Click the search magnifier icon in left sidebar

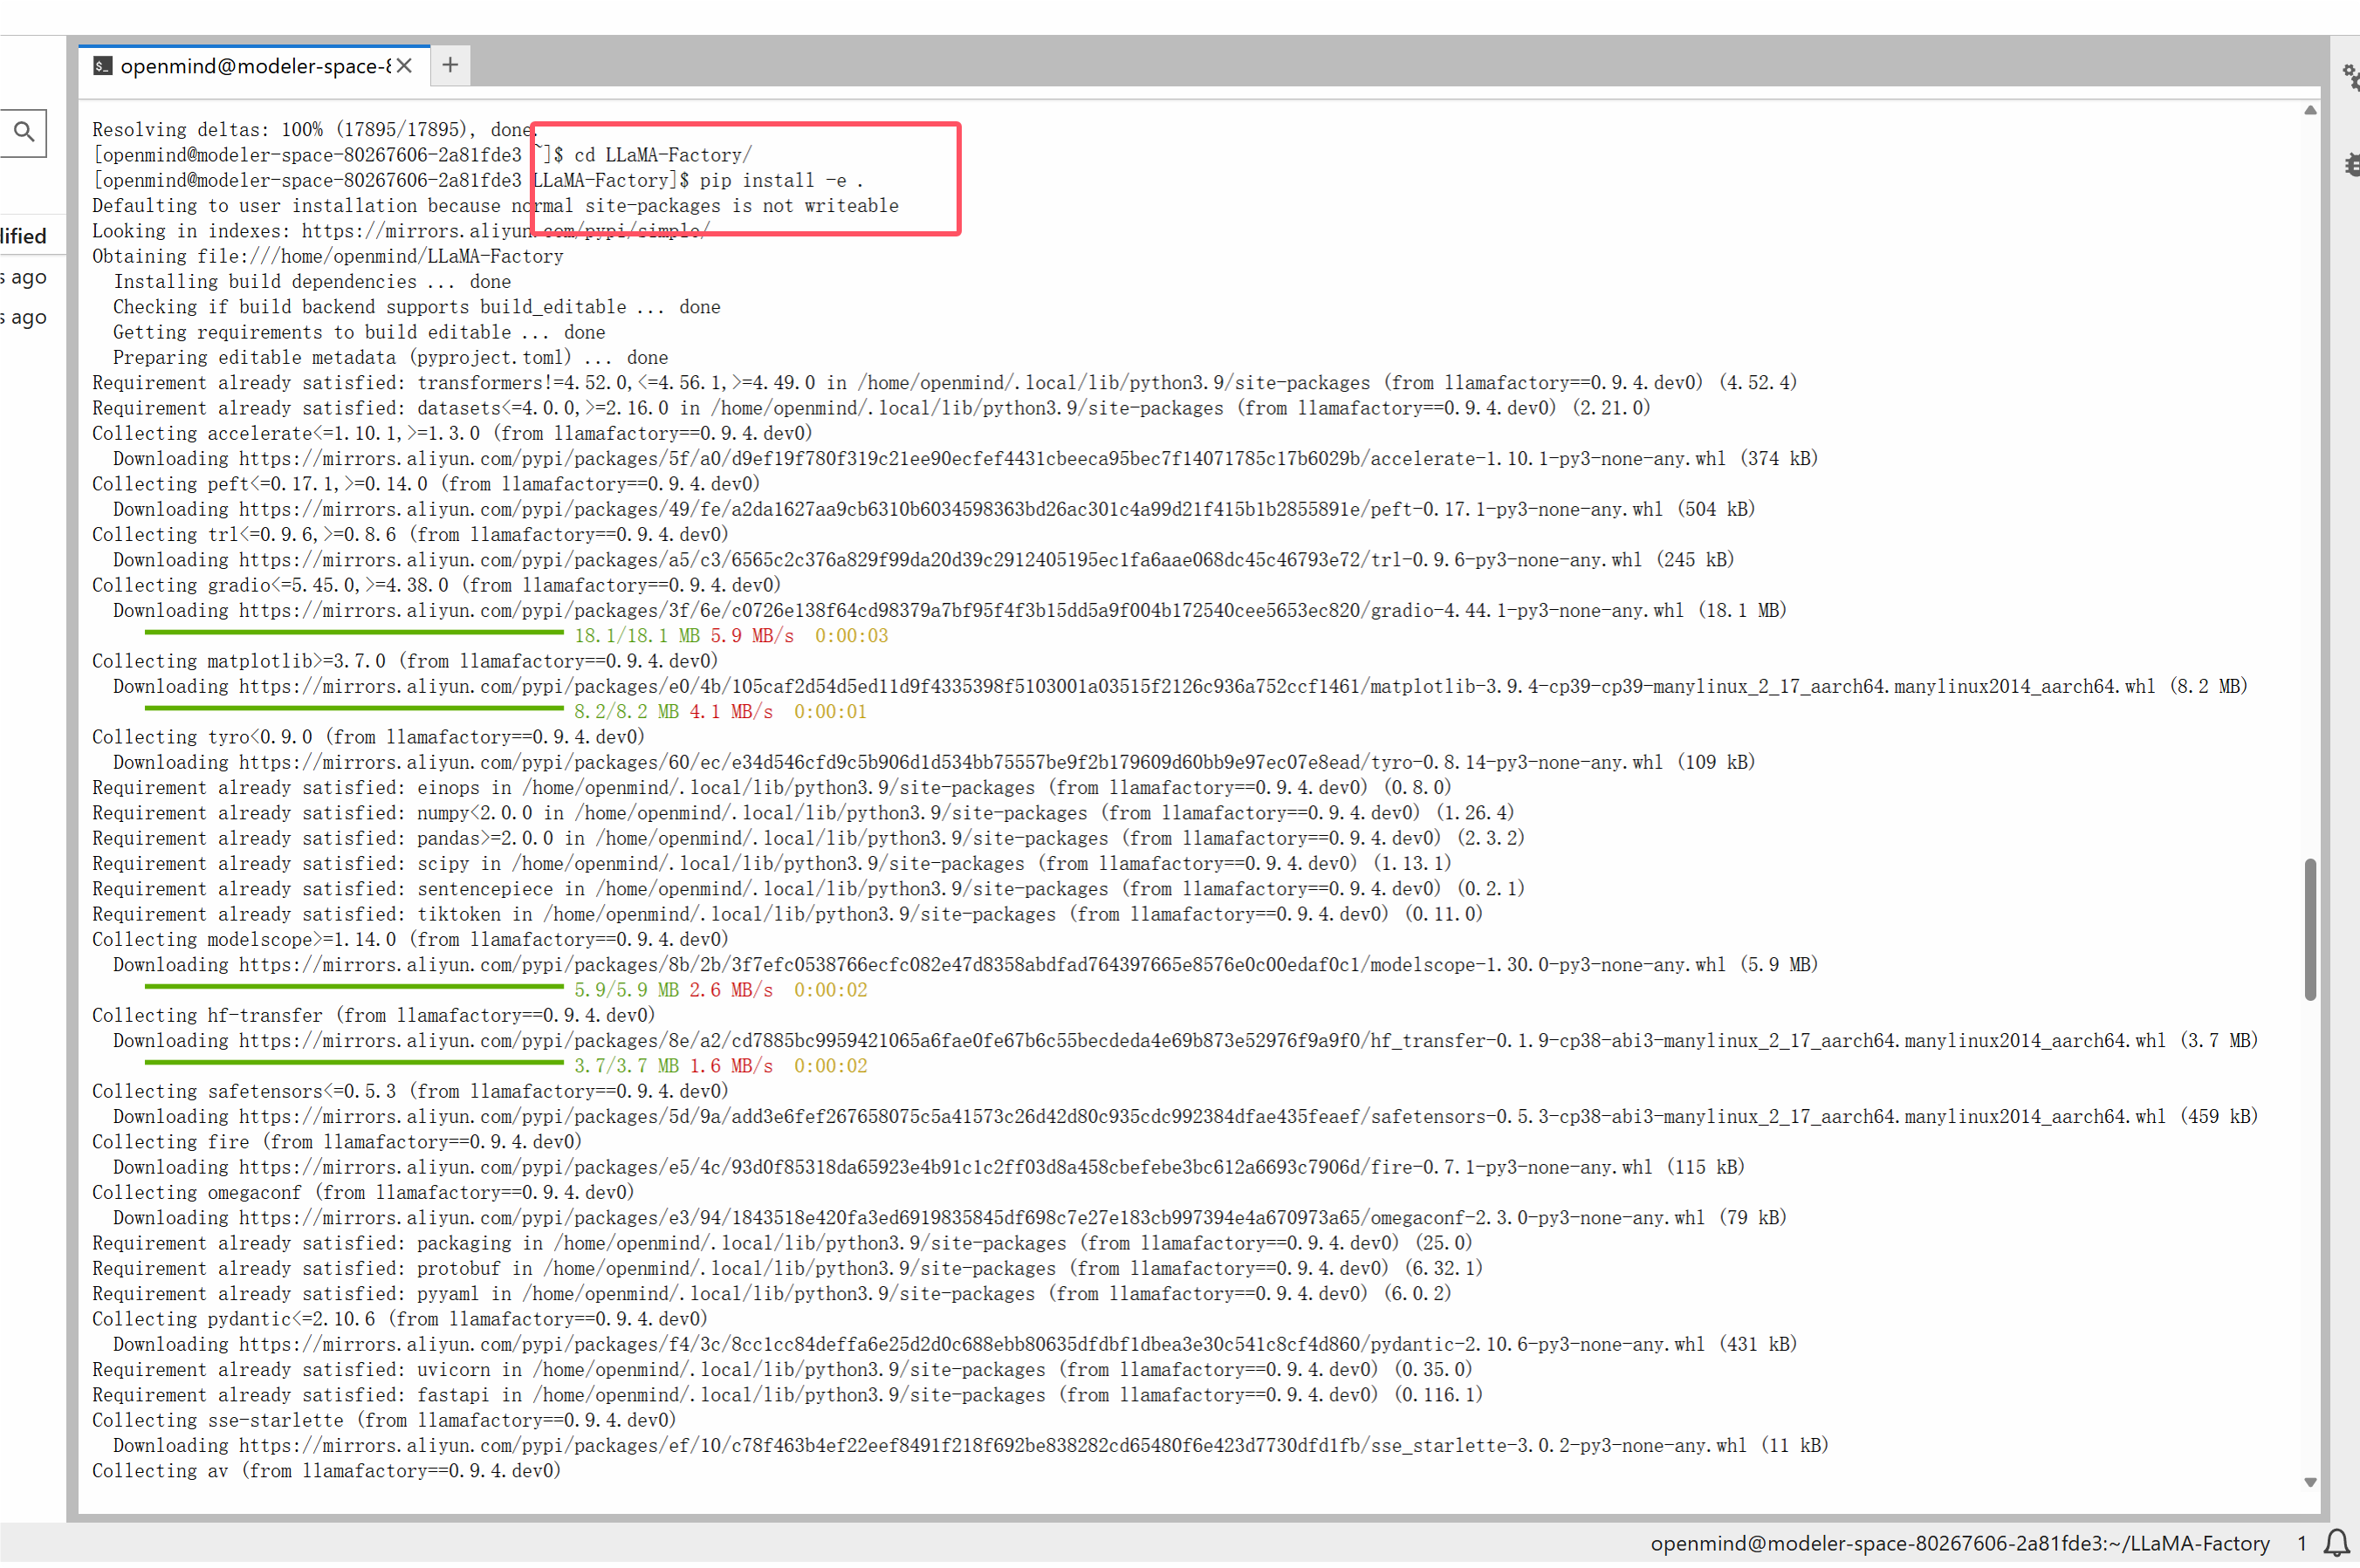pos(24,132)
